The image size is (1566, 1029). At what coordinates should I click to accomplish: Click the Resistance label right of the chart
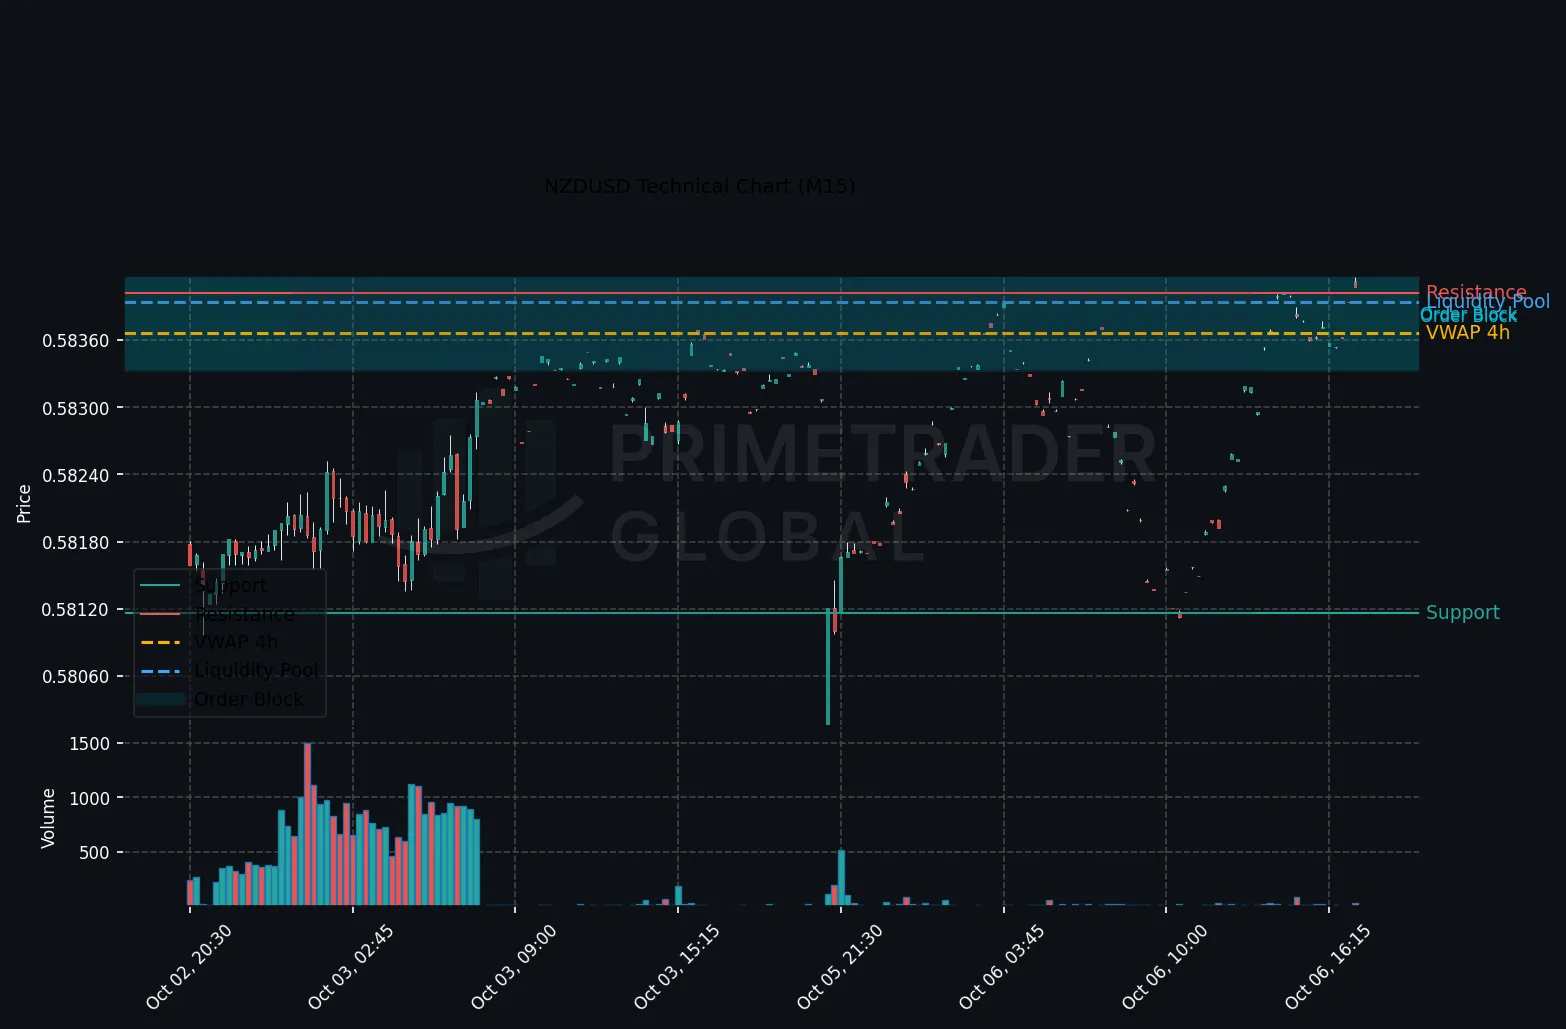[x=1476, y=293]
